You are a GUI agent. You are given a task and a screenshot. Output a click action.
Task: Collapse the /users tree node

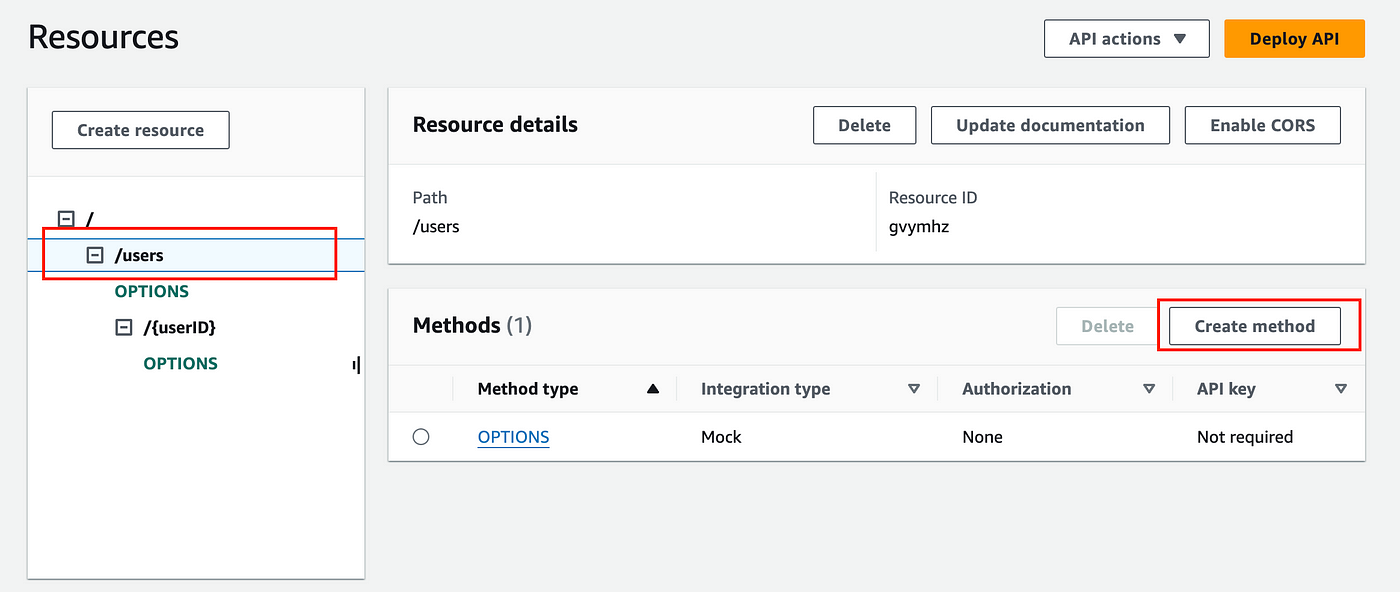[x=96, y=255]
